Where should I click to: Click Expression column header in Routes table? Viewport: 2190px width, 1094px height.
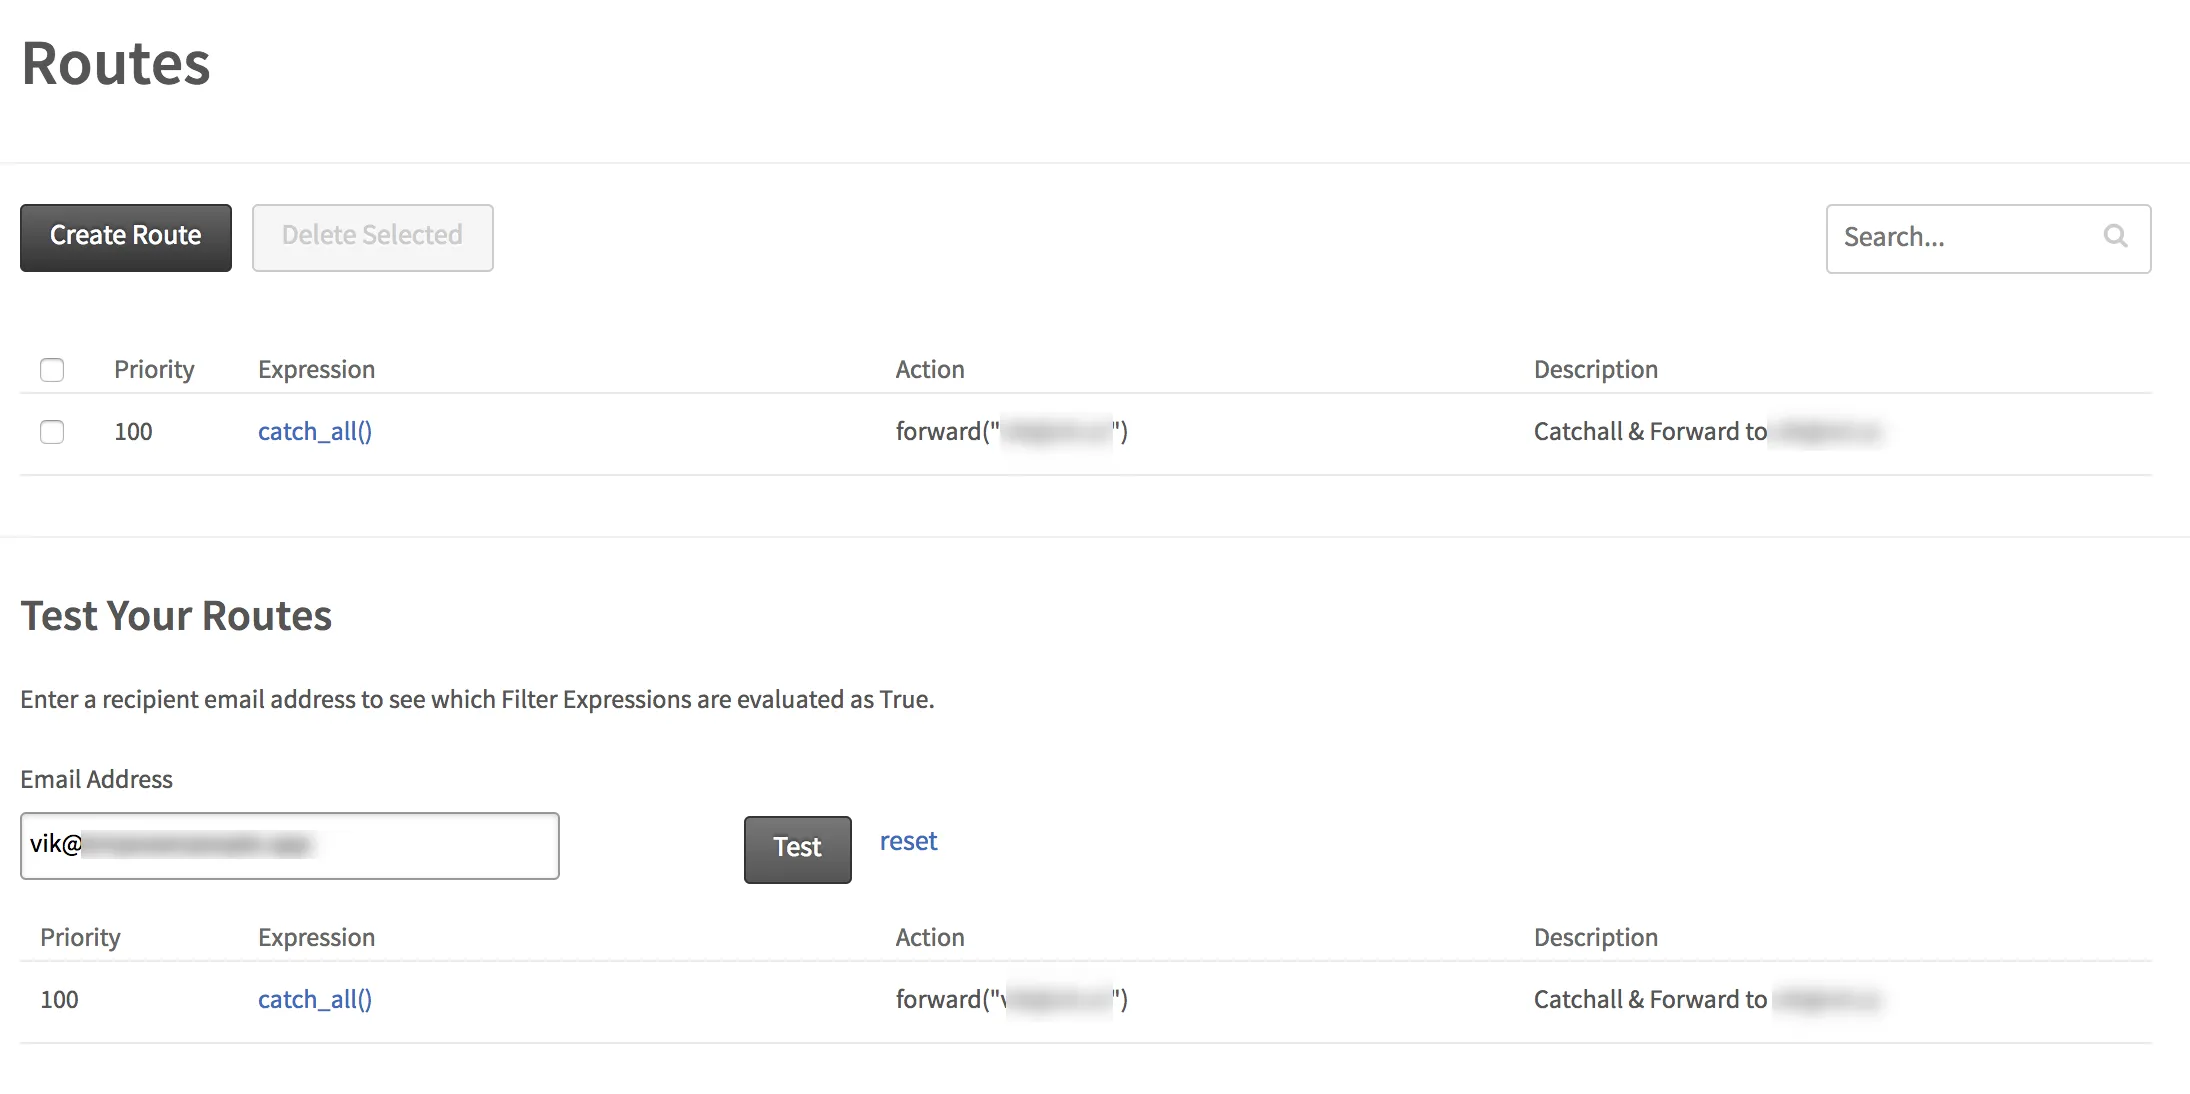316,370
